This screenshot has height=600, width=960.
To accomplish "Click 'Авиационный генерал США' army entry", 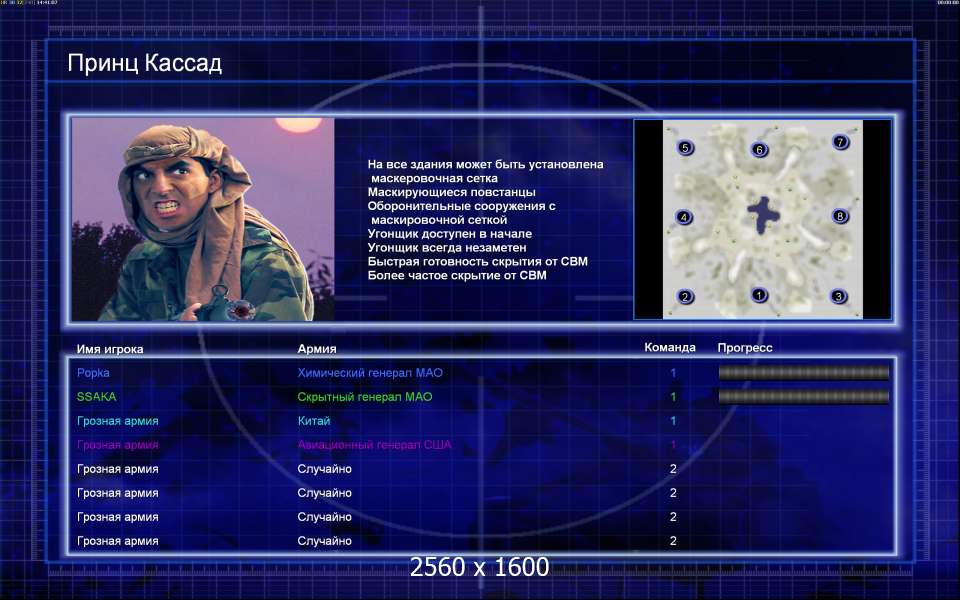I will [x=374, y=445].
